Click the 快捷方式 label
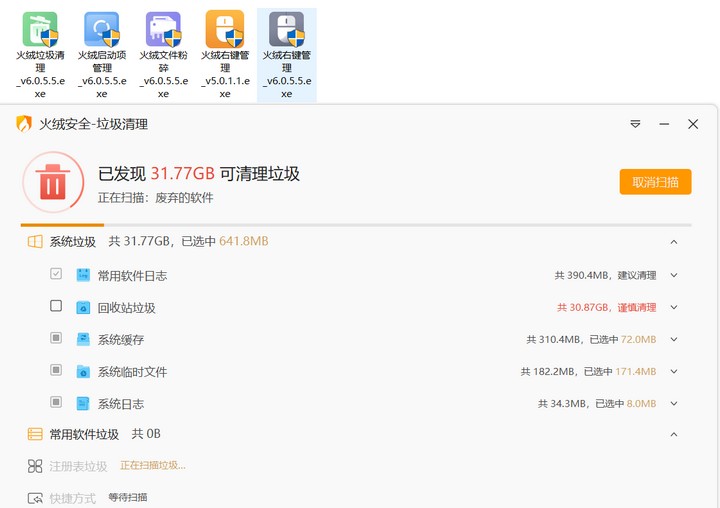This screenshot has height=508, width=720. [73, 498]
